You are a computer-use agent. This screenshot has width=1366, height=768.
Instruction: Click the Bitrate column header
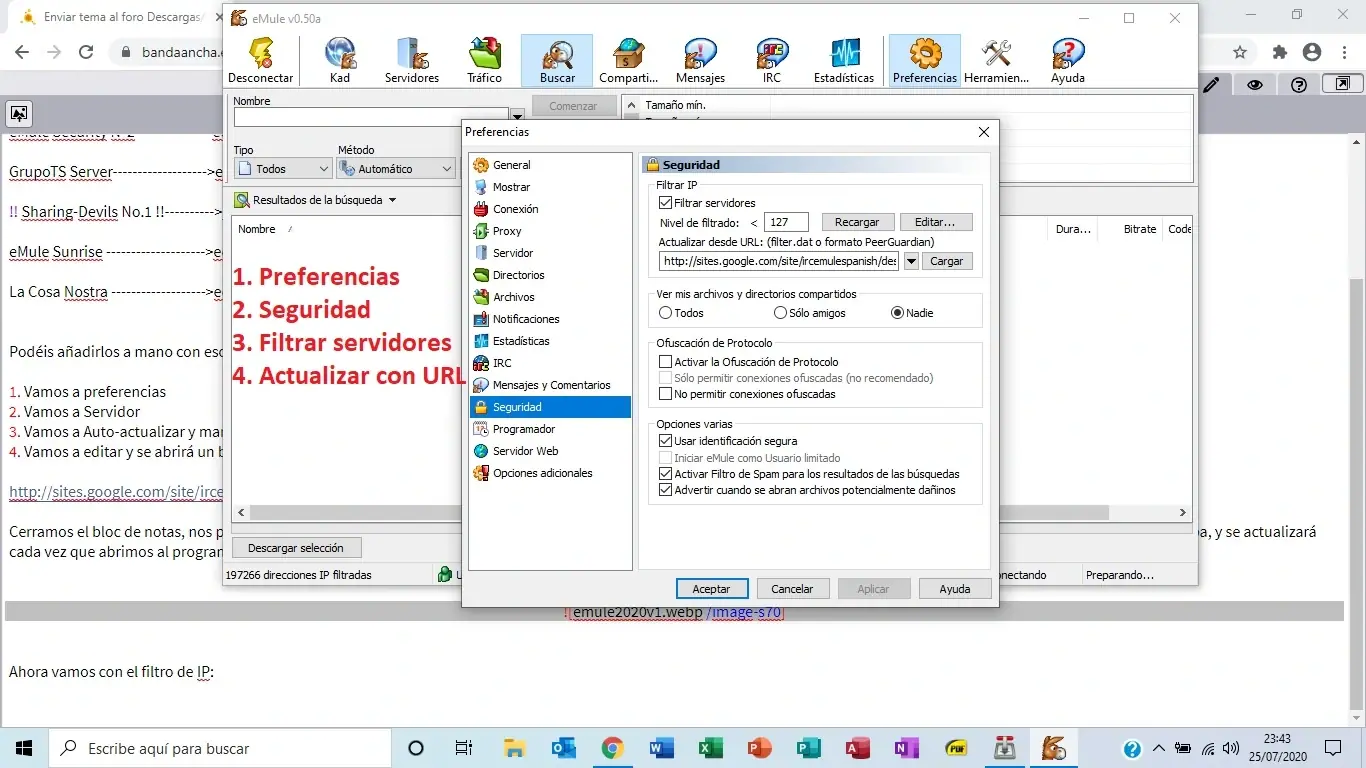coord(1140,229)
